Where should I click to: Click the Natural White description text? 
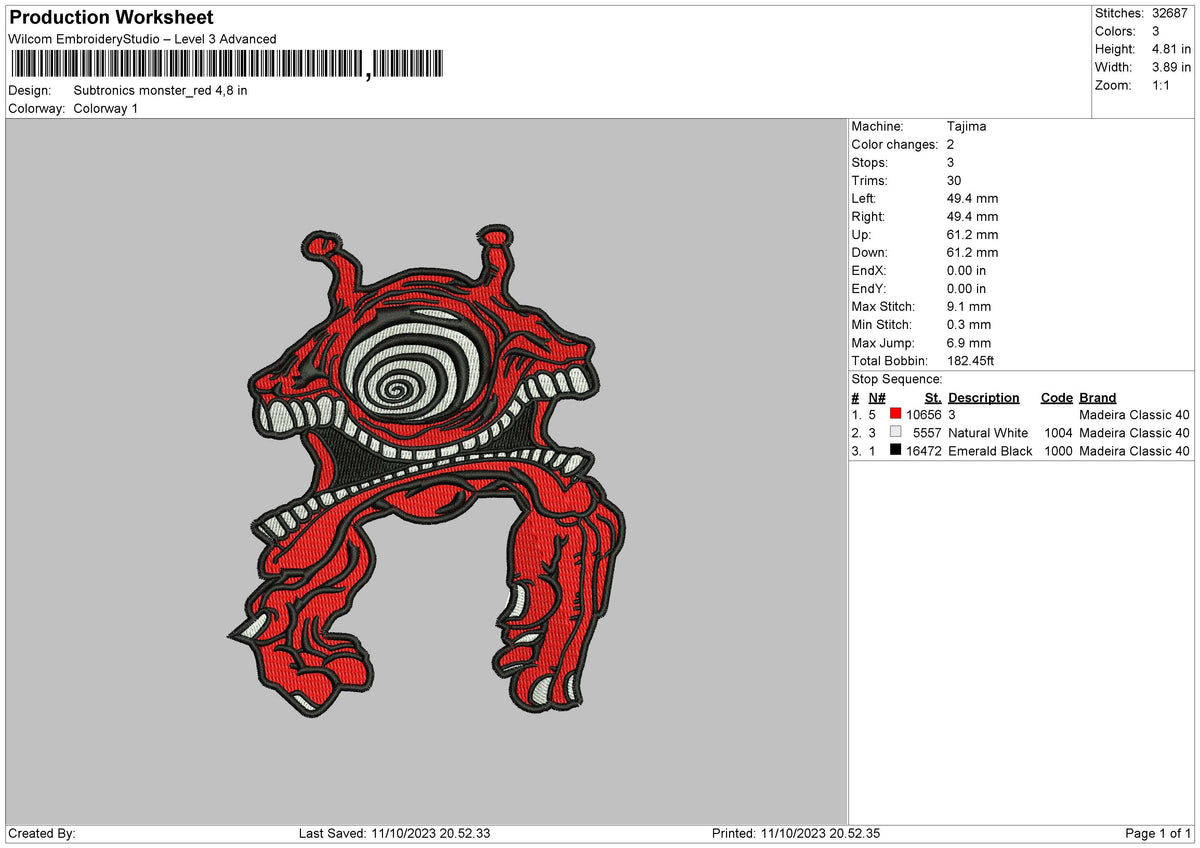pyautogui.click(x=988, y=433)
